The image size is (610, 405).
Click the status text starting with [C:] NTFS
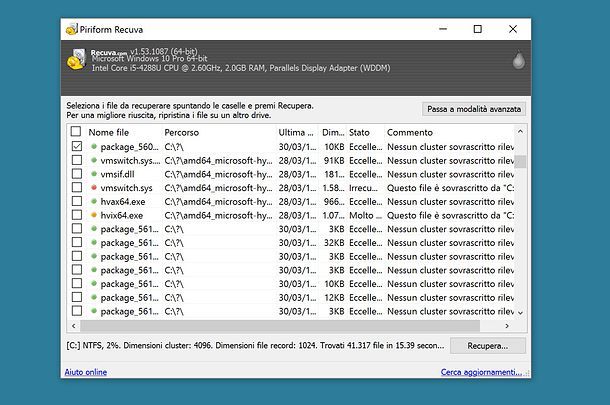[x=255, y=345]
